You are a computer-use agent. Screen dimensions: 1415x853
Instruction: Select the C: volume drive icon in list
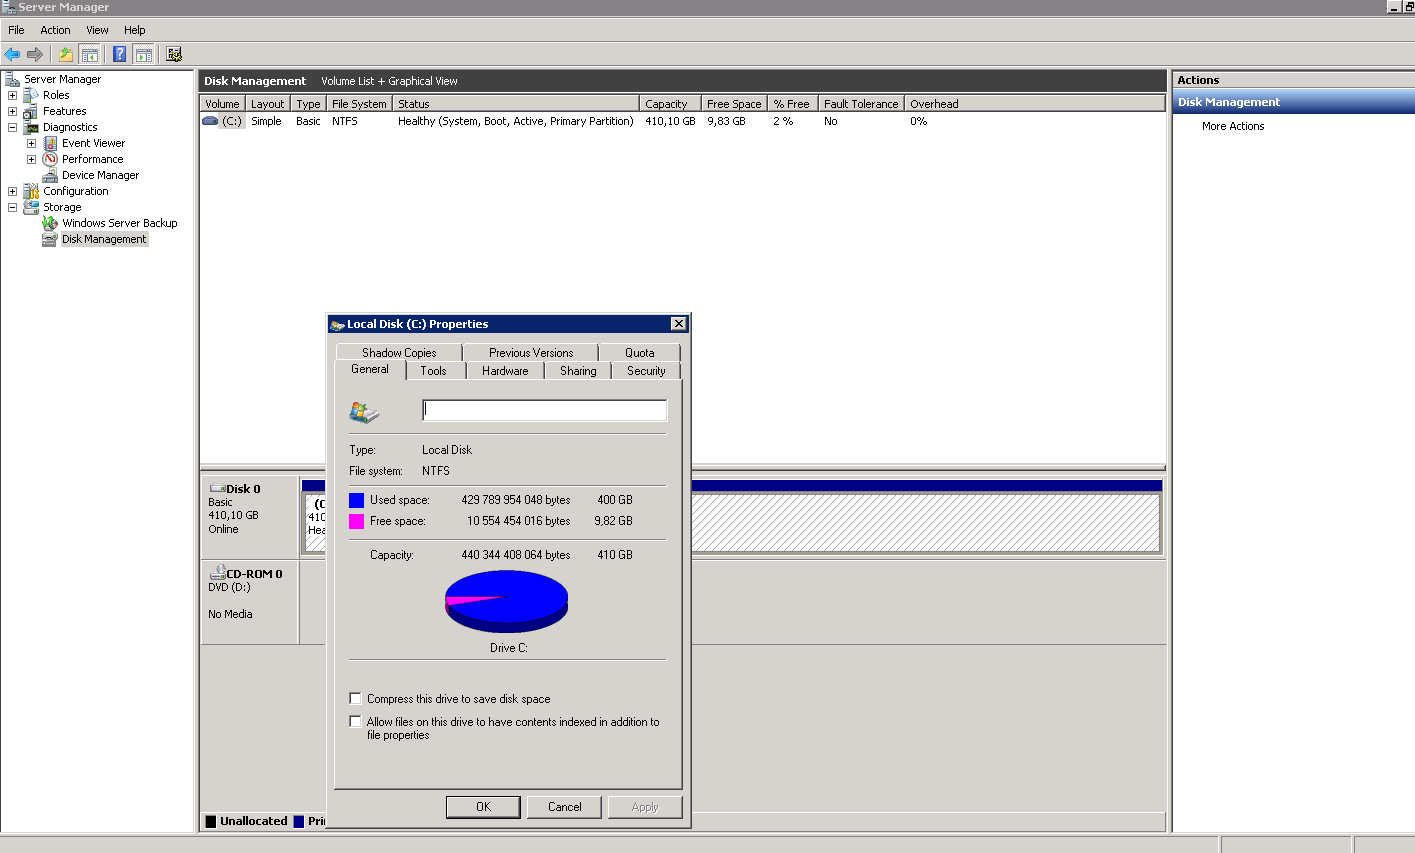210,121
